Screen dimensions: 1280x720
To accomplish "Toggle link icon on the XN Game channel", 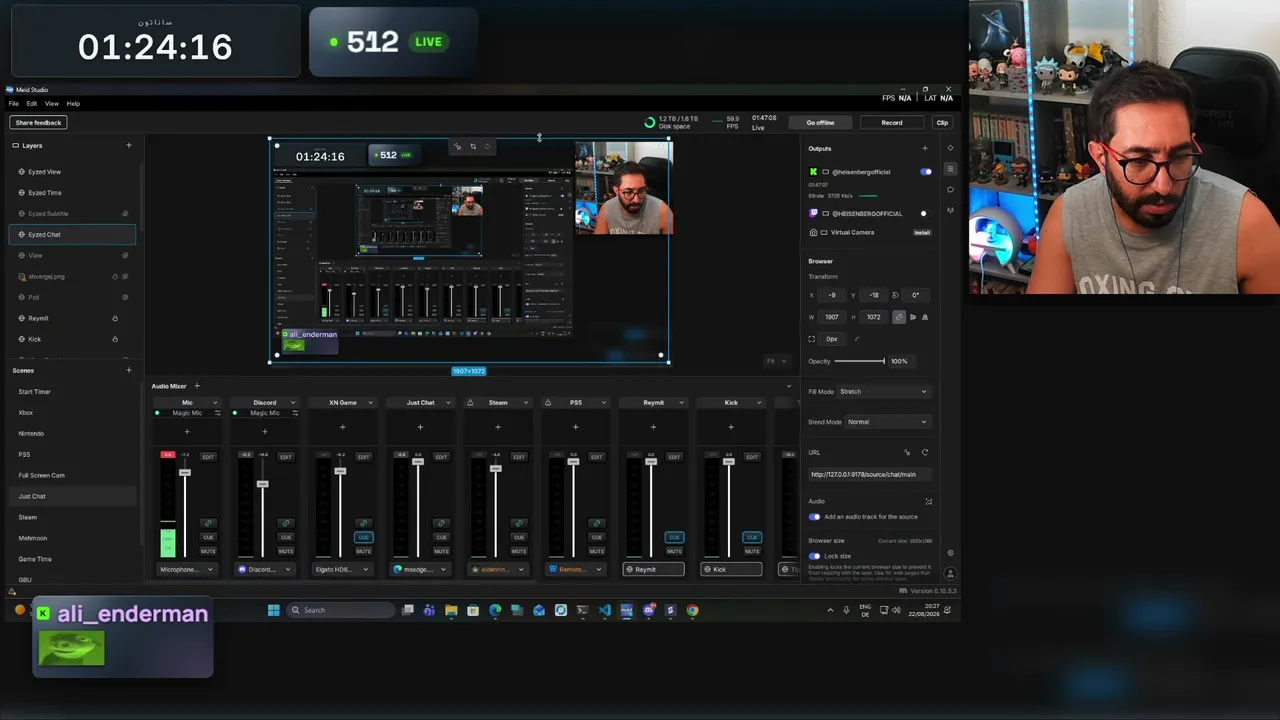I will [x=364, y=523].
